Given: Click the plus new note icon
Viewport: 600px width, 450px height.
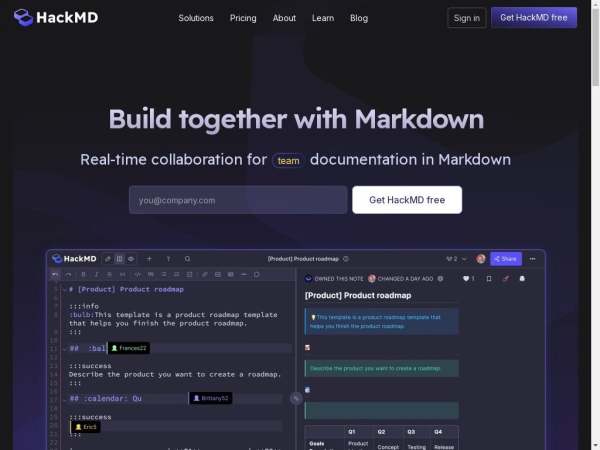Looking at the screenshot, I should click(149, 259).
